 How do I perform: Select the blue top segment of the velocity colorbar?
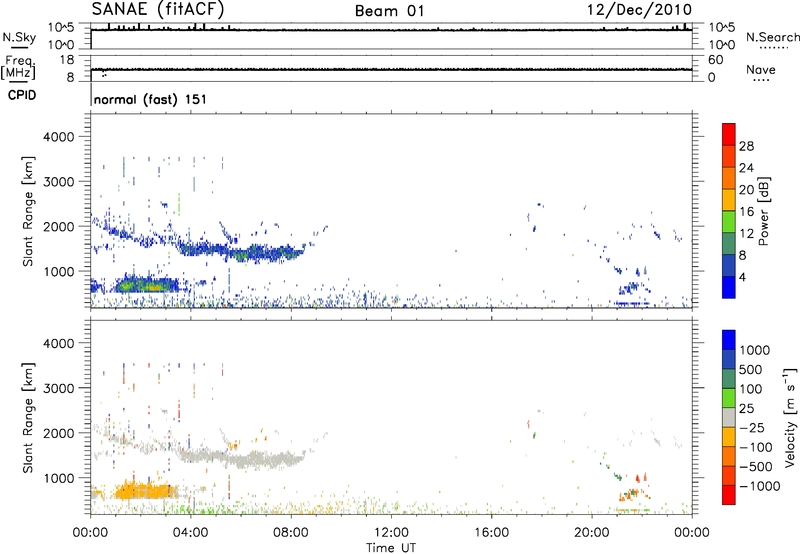pos(729,340)
